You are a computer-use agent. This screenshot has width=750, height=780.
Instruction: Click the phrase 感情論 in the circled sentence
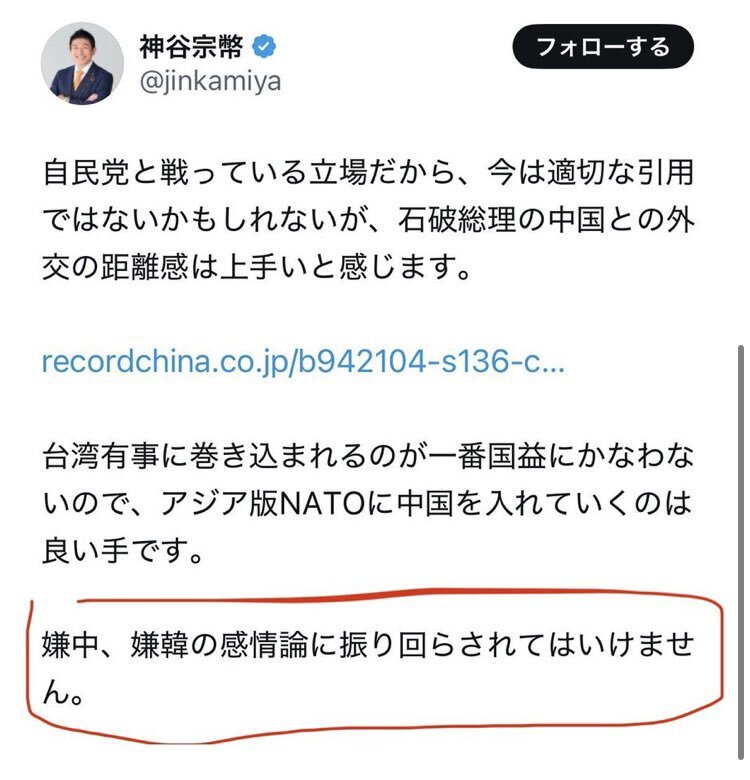[264, 645]
